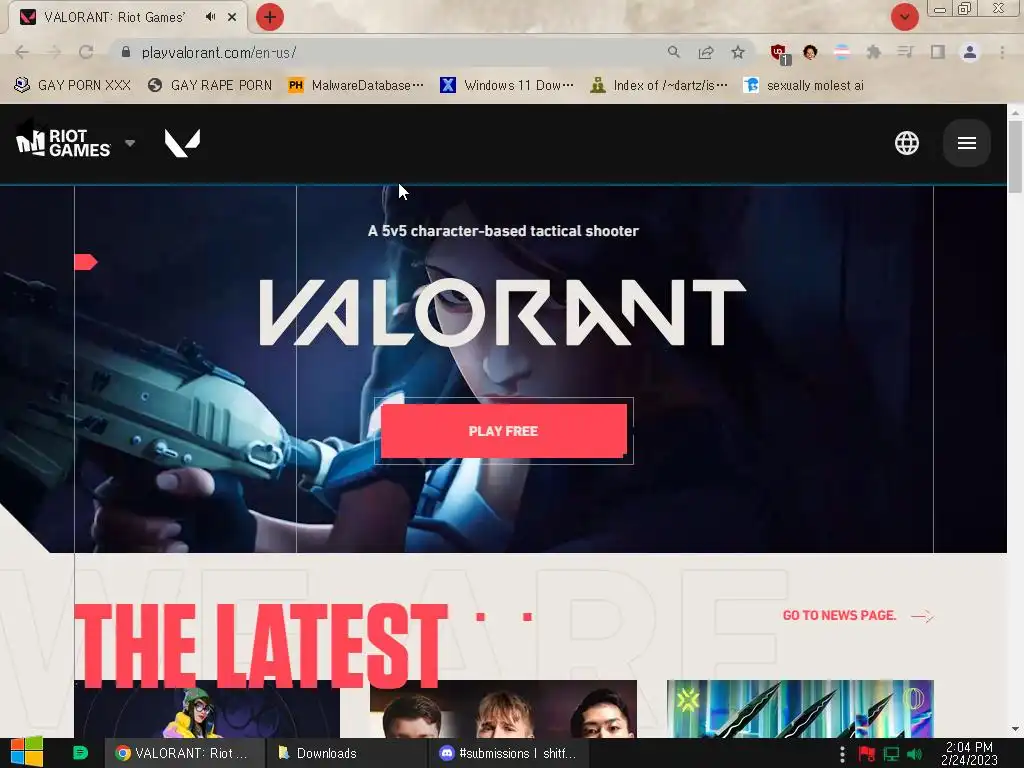Open the tab search red chevron button
The height and width of the screenshot is (768, 1024).
[904, 17]
